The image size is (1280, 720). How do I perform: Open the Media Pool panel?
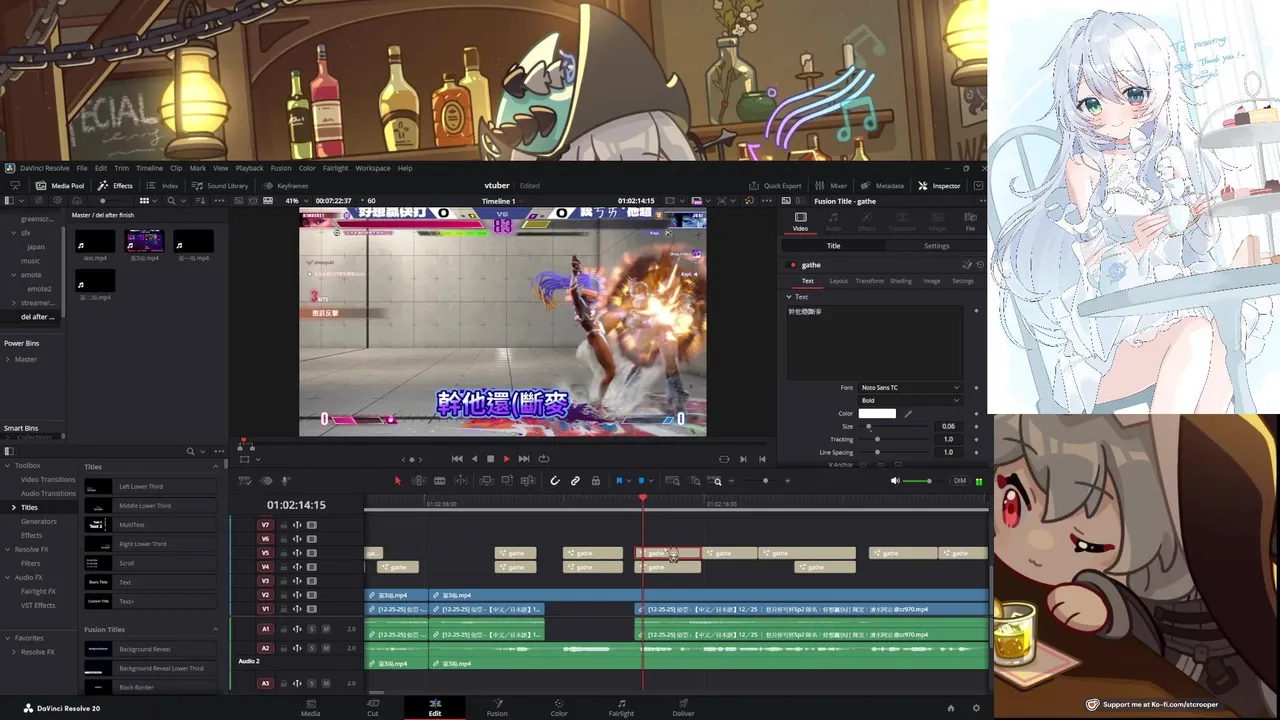pos(60,185)
